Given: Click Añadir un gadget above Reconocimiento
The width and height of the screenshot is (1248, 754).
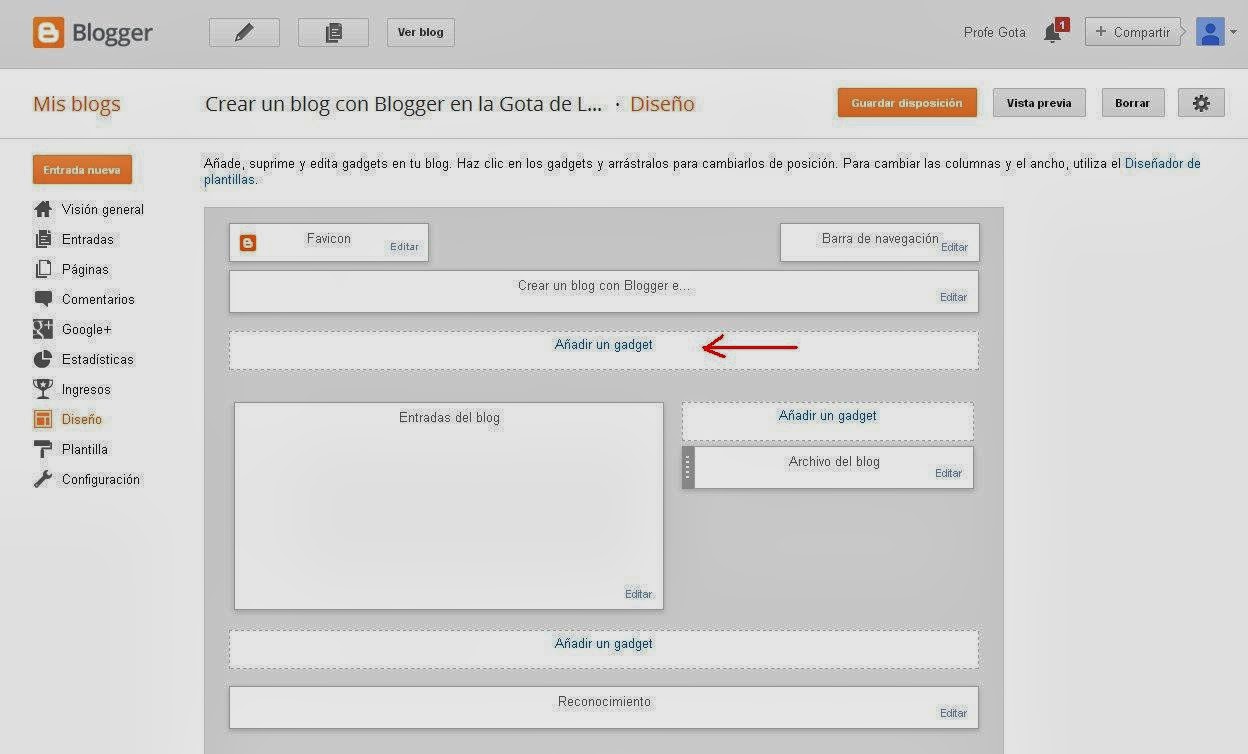Looking at the screenshot, I should [604, 643].
